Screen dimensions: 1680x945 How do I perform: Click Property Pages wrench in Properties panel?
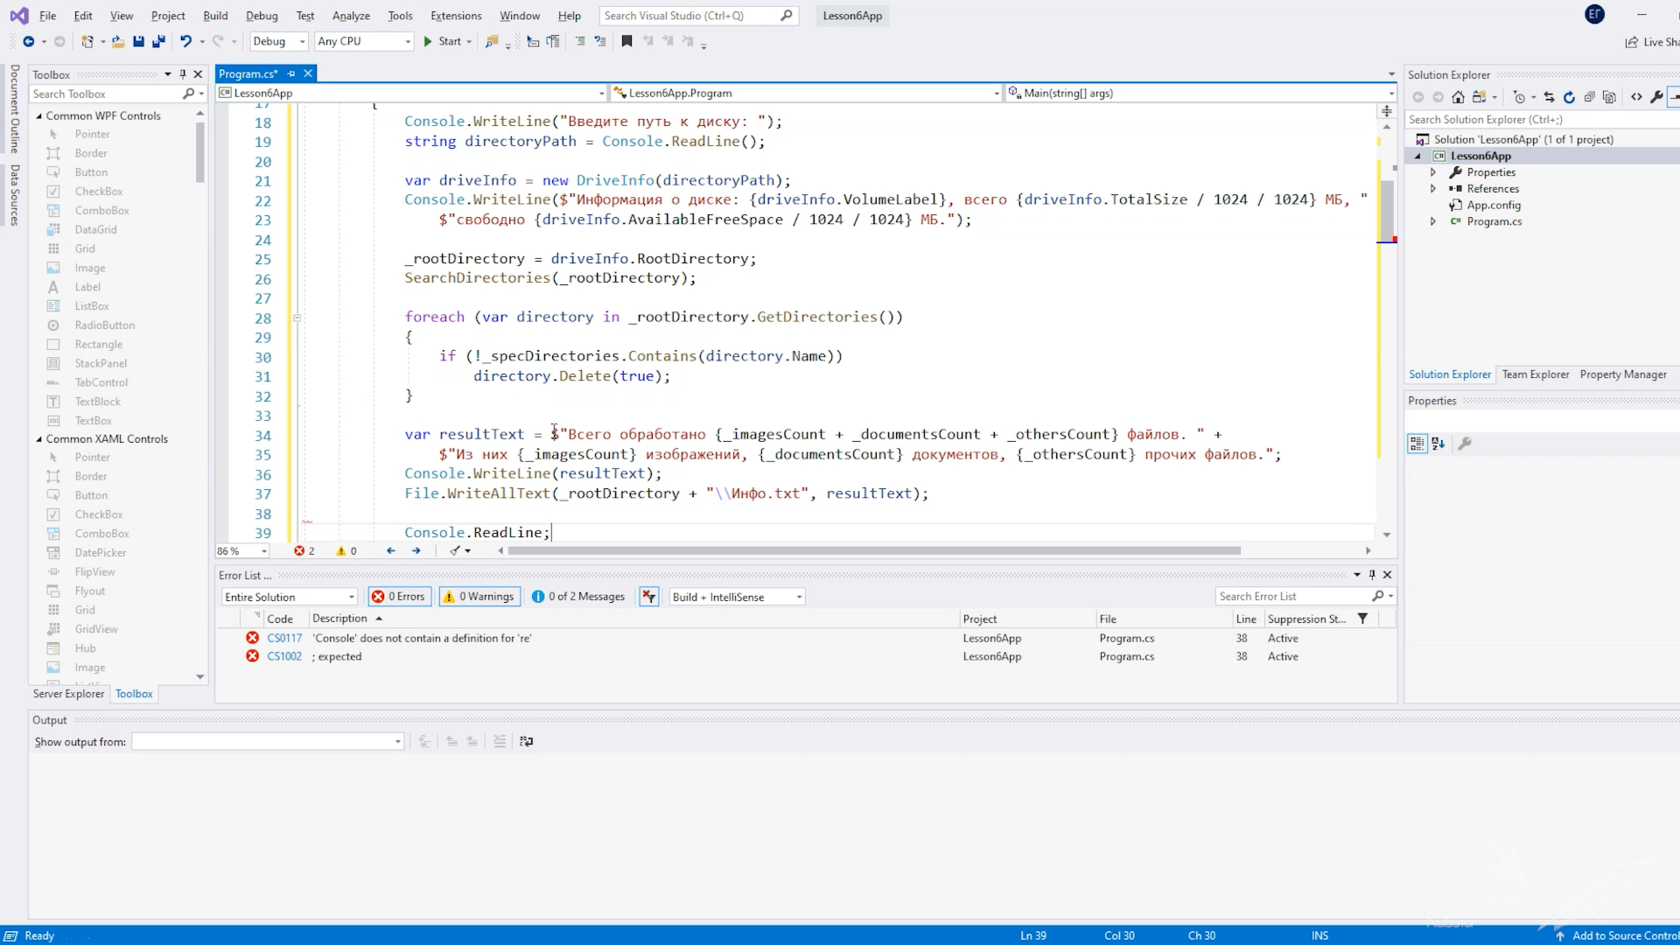(x=1465, y=443)
